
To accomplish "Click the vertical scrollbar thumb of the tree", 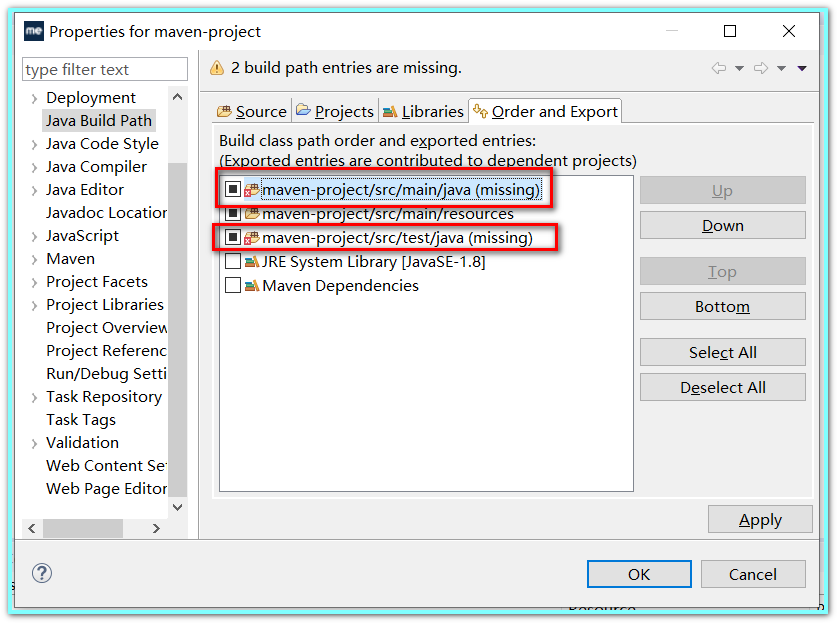I will pyautogui.click(x=178, y=328).
